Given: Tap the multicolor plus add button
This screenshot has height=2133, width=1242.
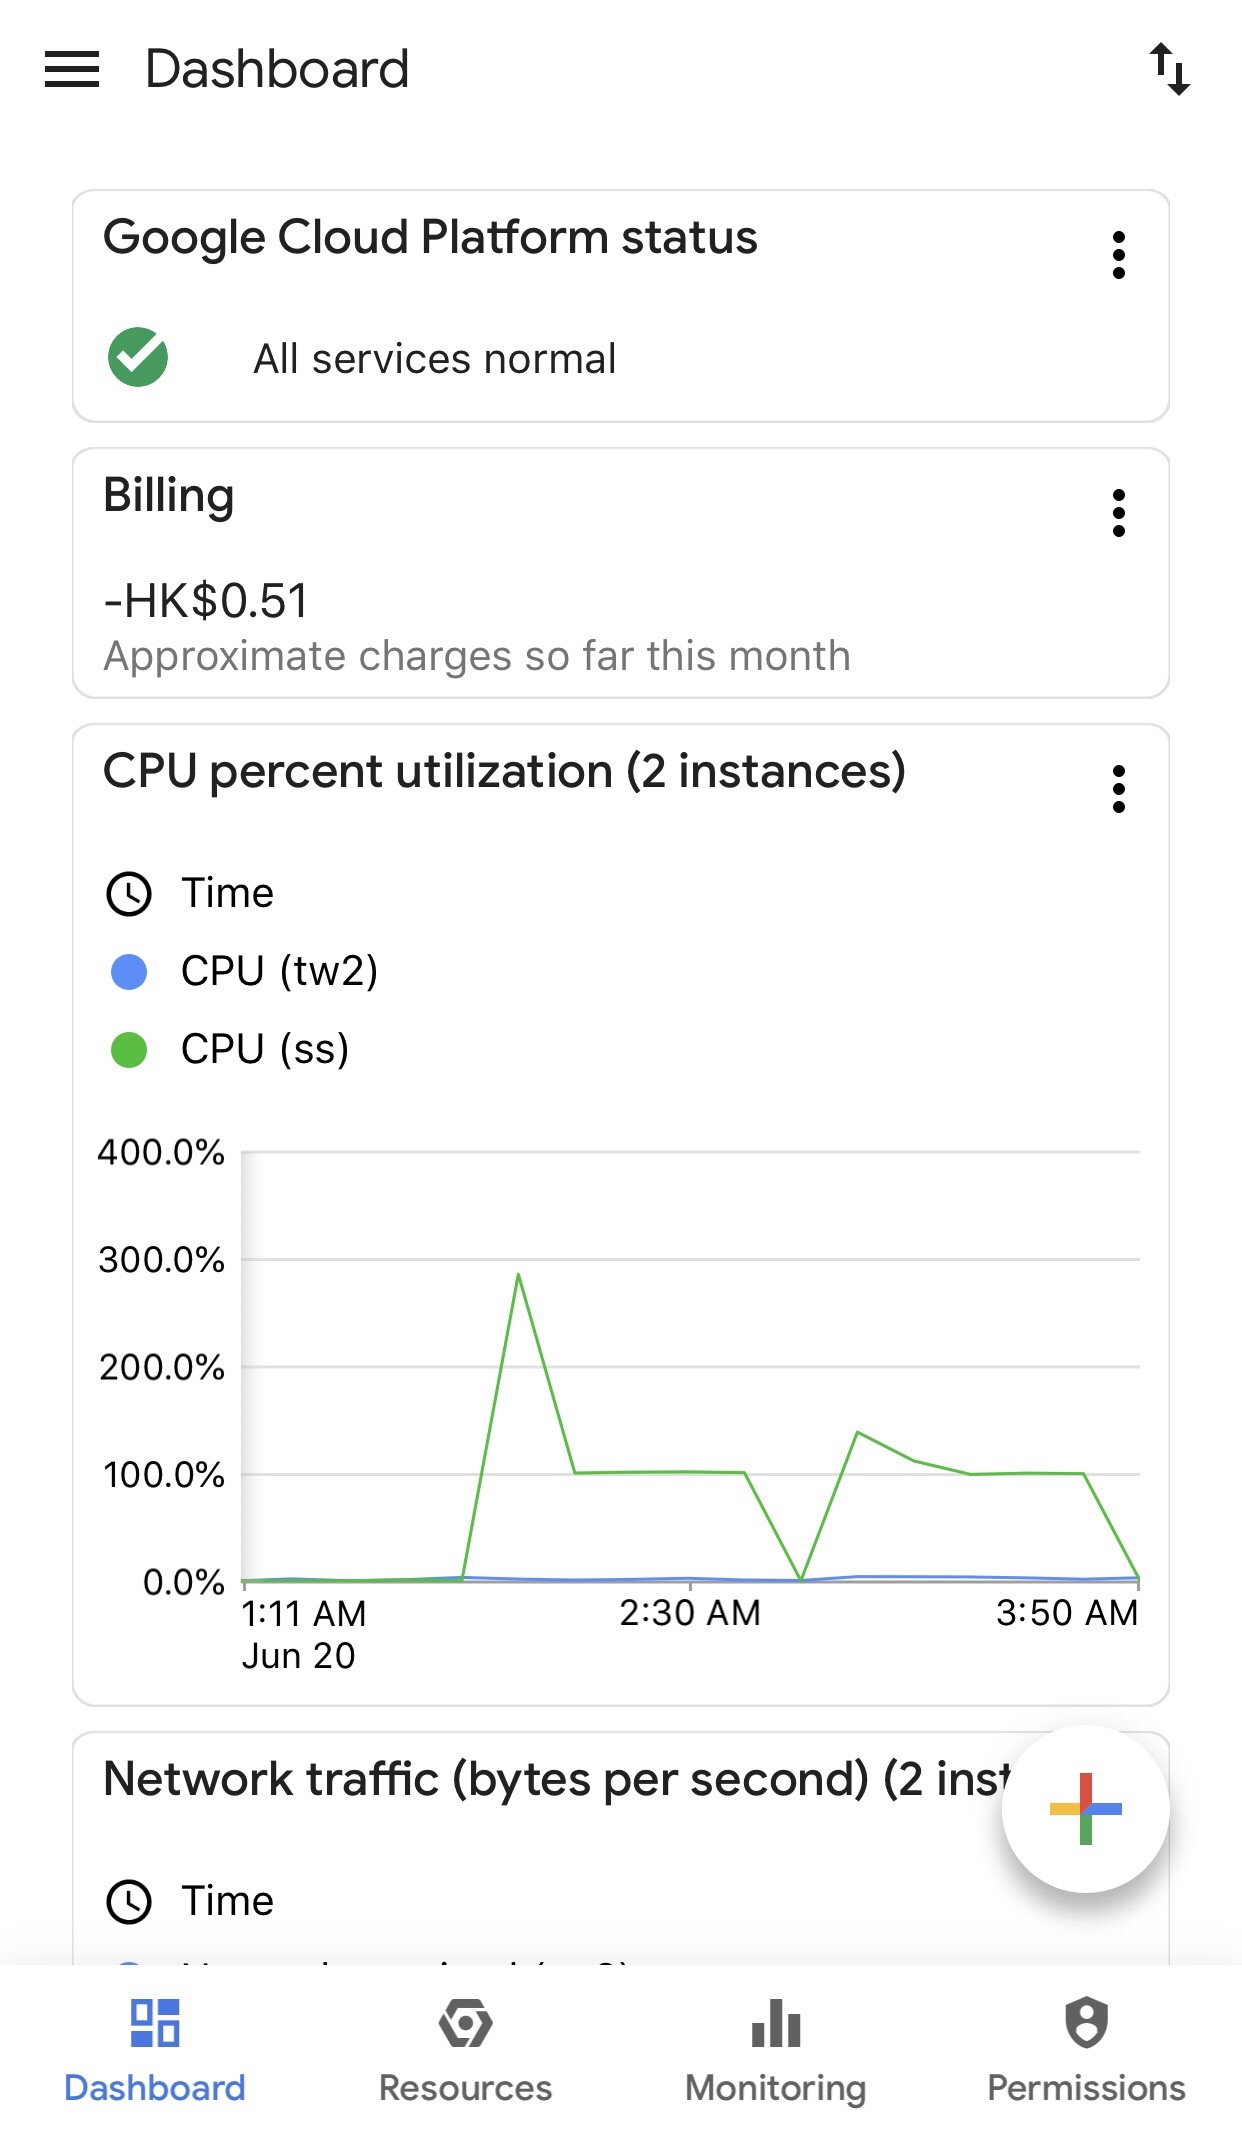Looking at the screenshot, I should 1085,1808.
